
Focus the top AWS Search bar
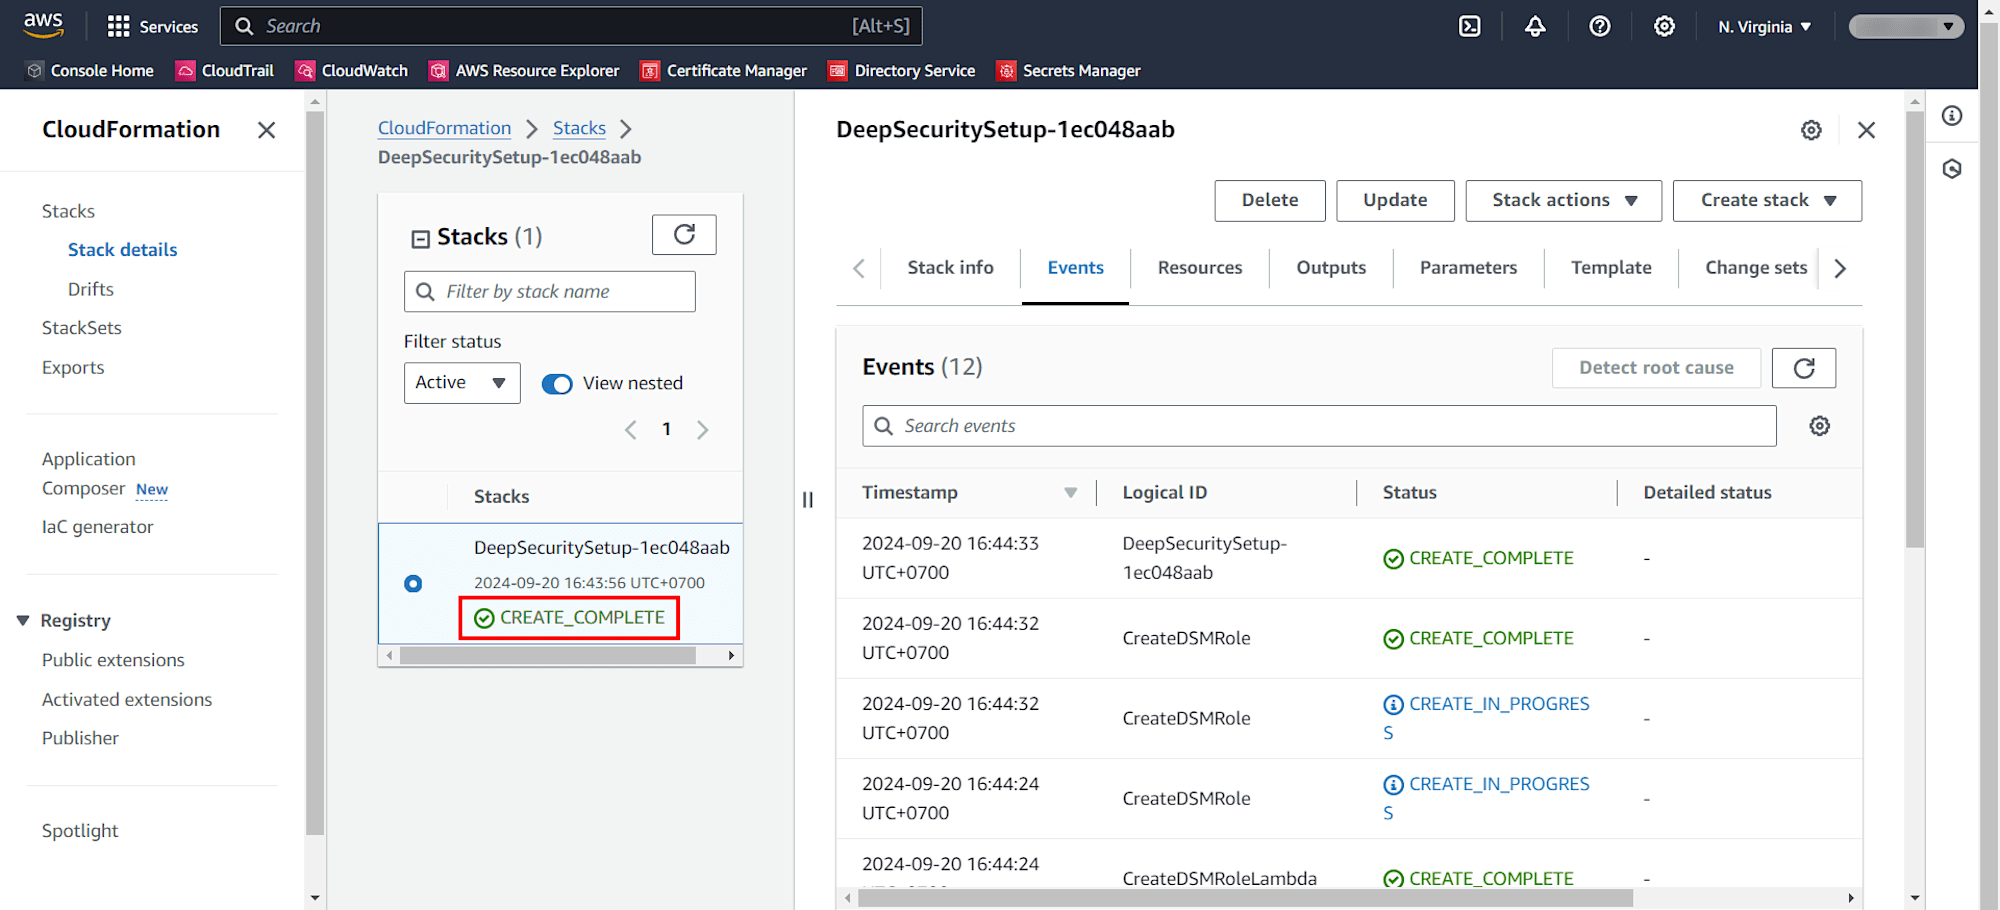[571, 26]
